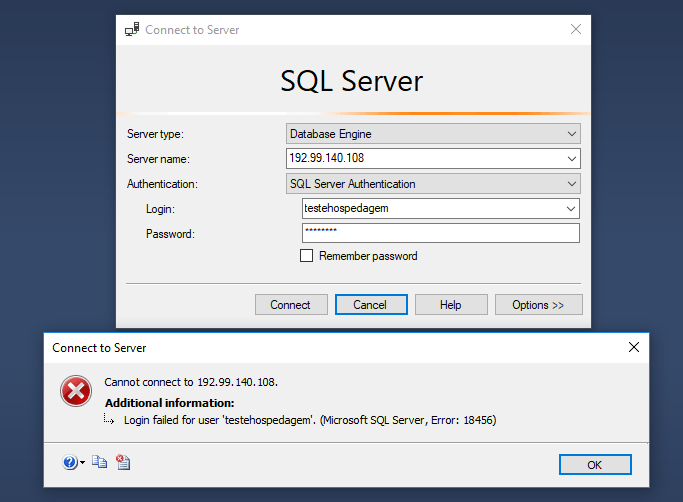
Task: Click the Connect button
Action: click(x=291, y=305)
